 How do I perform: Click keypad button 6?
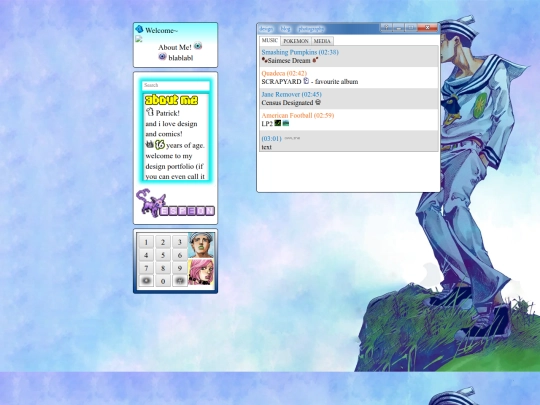[x=179, y=255]
